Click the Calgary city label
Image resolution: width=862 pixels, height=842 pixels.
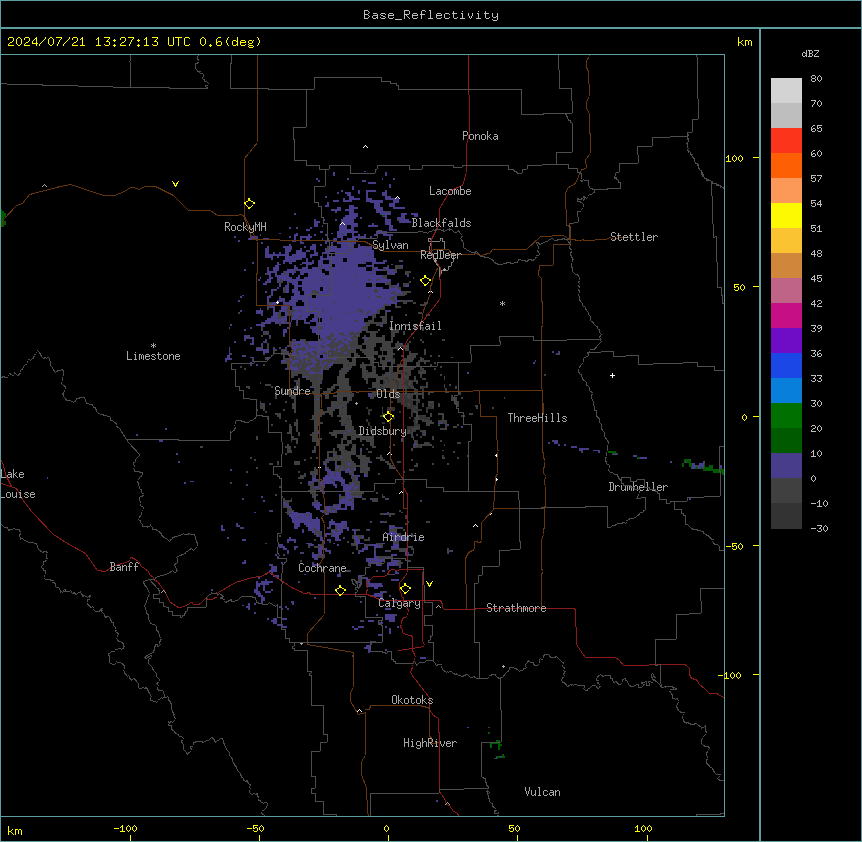(399, 603)
